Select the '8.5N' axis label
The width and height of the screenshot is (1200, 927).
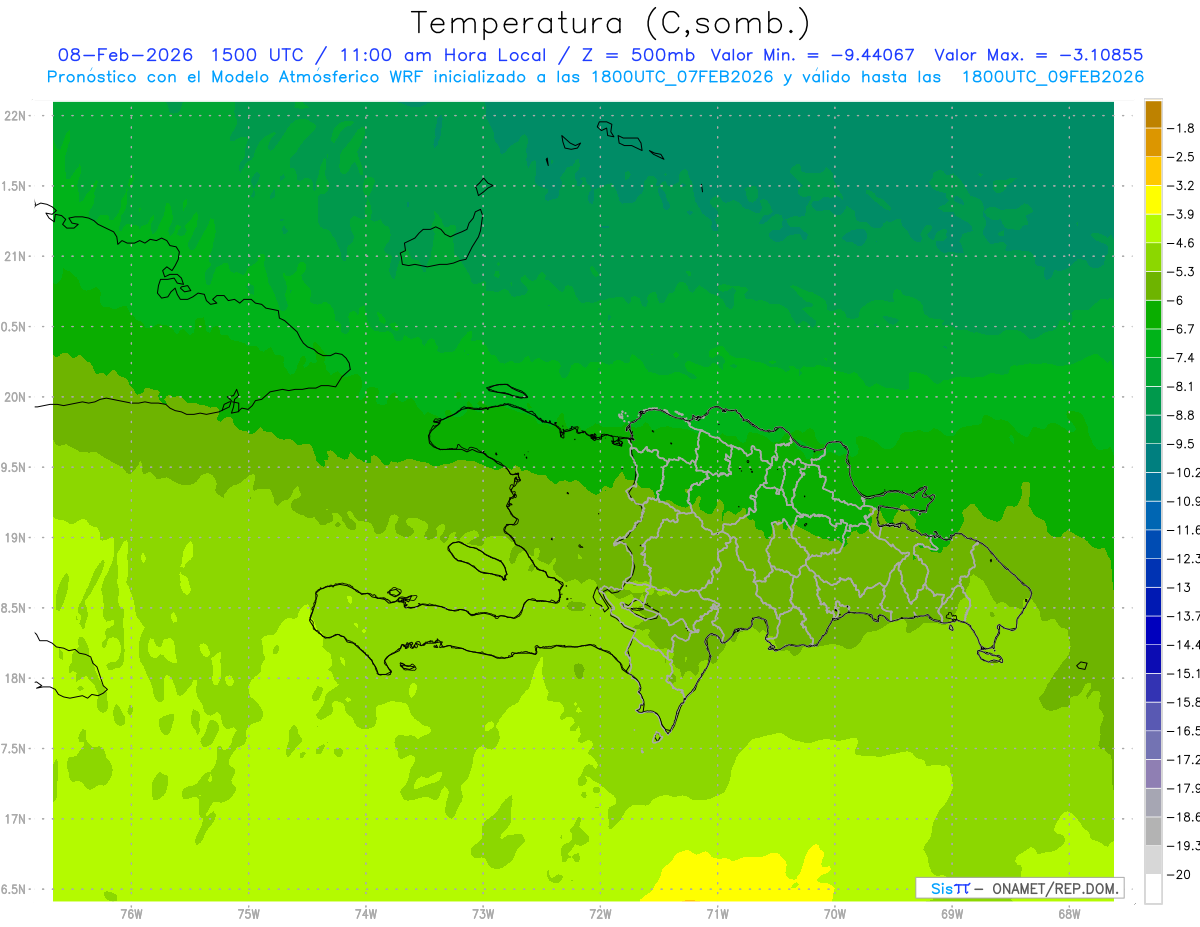14,608
